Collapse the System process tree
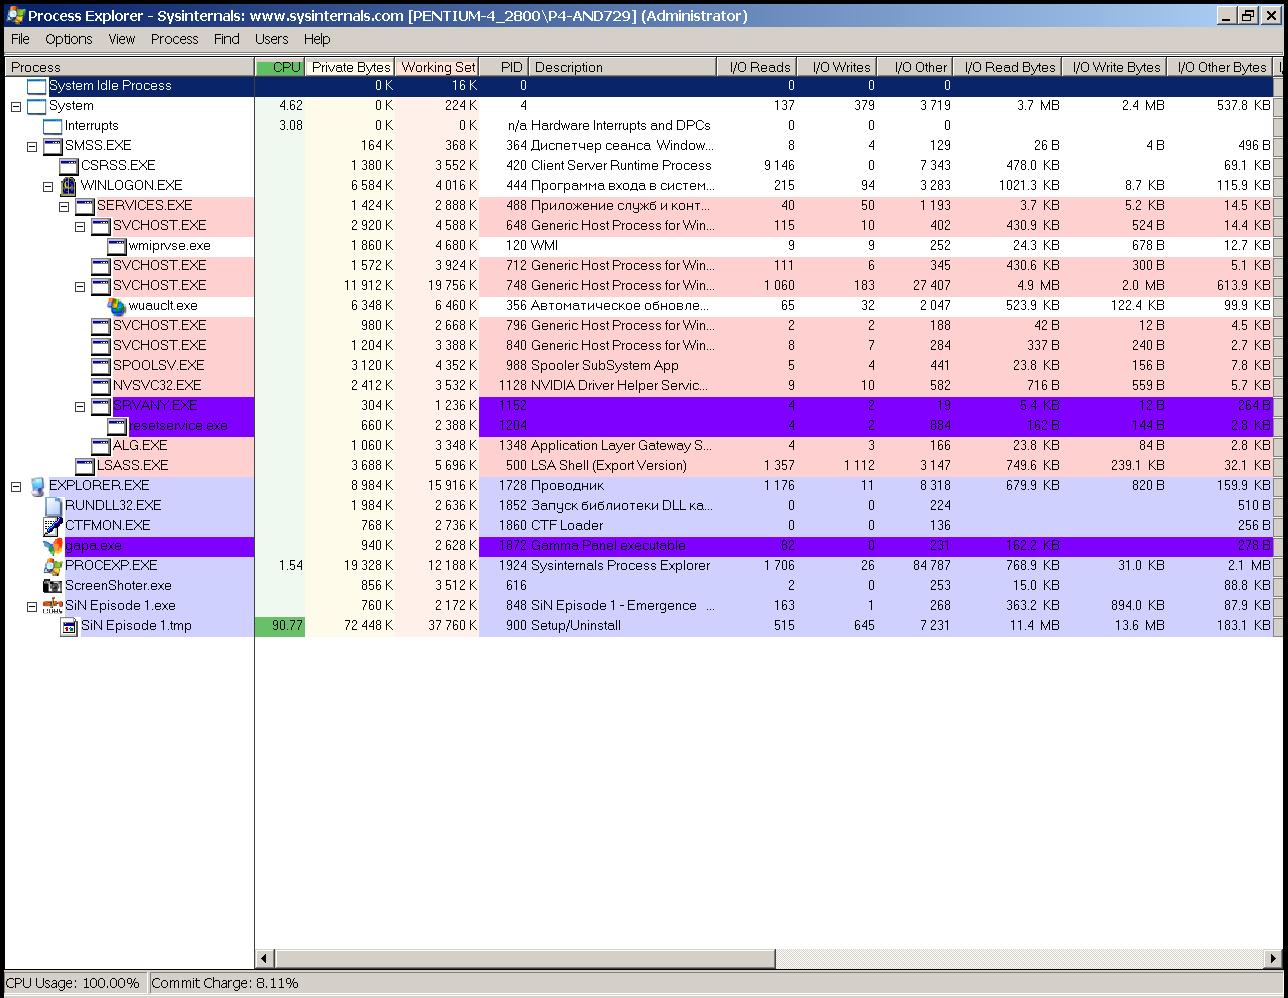 (x=16, y=106)
